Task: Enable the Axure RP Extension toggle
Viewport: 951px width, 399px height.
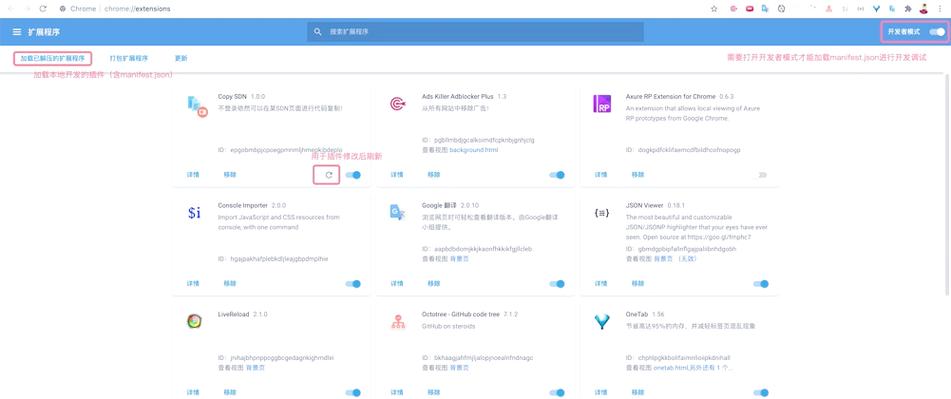Action: tap(761, 175)
